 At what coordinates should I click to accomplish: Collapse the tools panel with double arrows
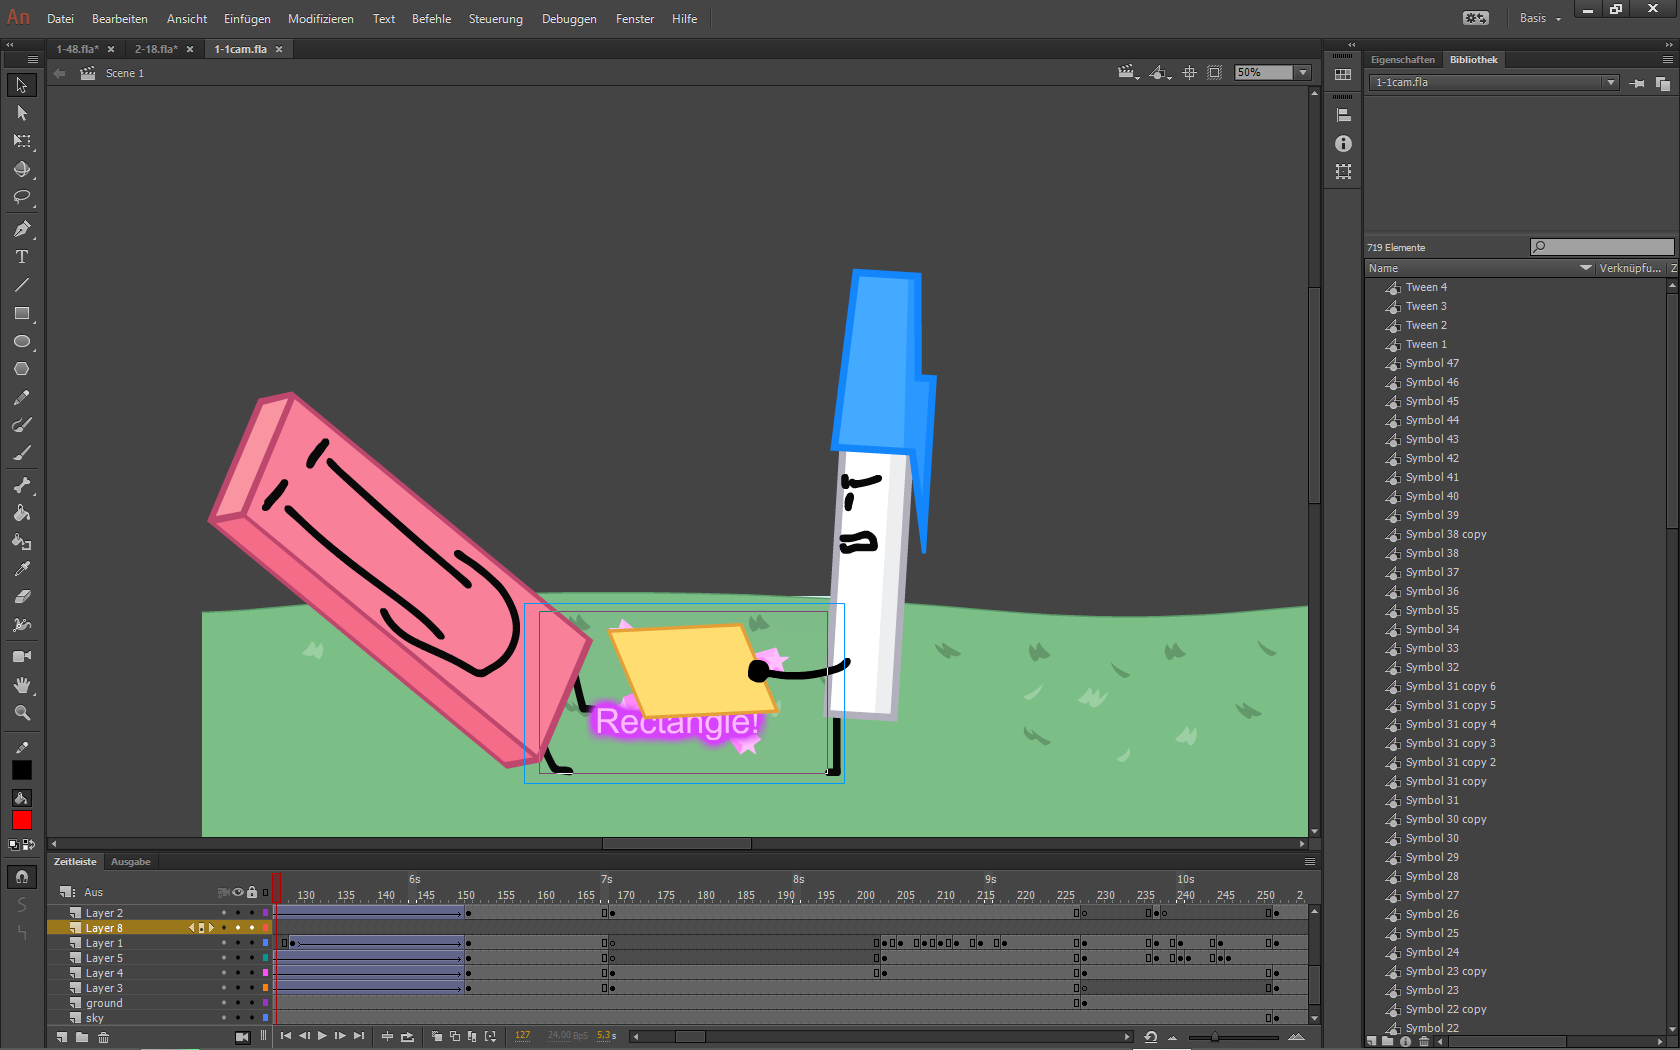[x=9, y=45]
